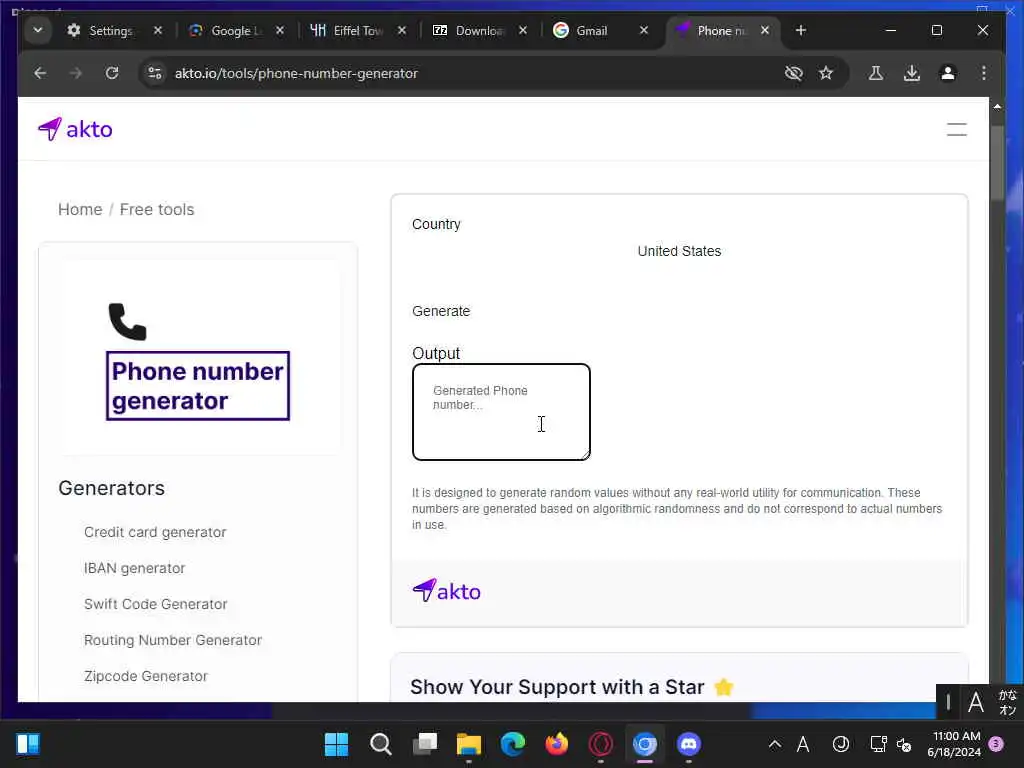Click the Chrome icon in taskbar
The image size is (1024, 768).
click(x=645, y=744)
